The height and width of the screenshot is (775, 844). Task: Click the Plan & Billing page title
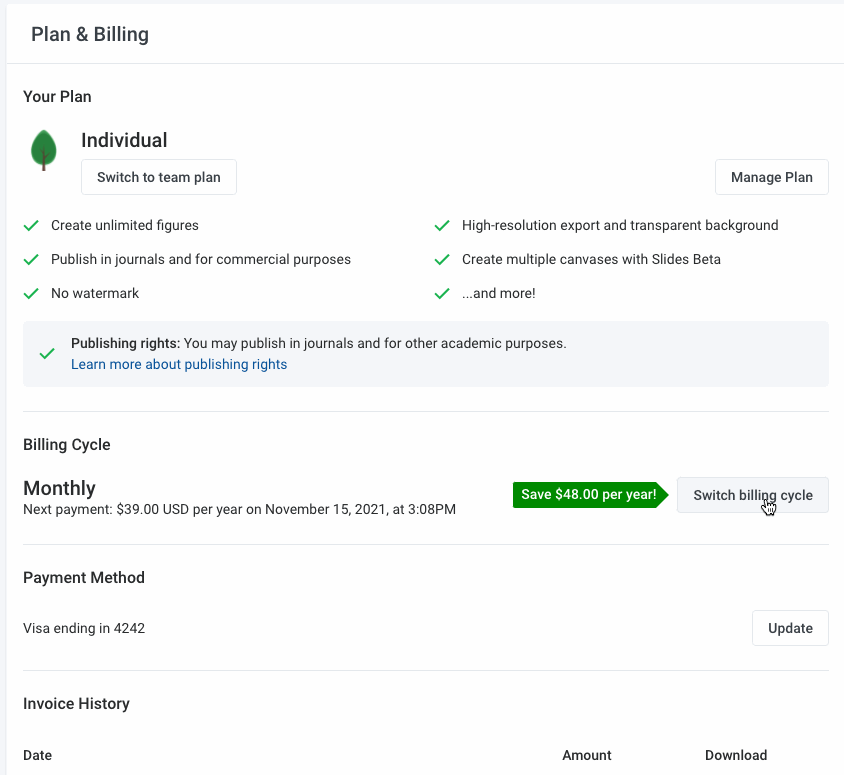click(90, 34)
